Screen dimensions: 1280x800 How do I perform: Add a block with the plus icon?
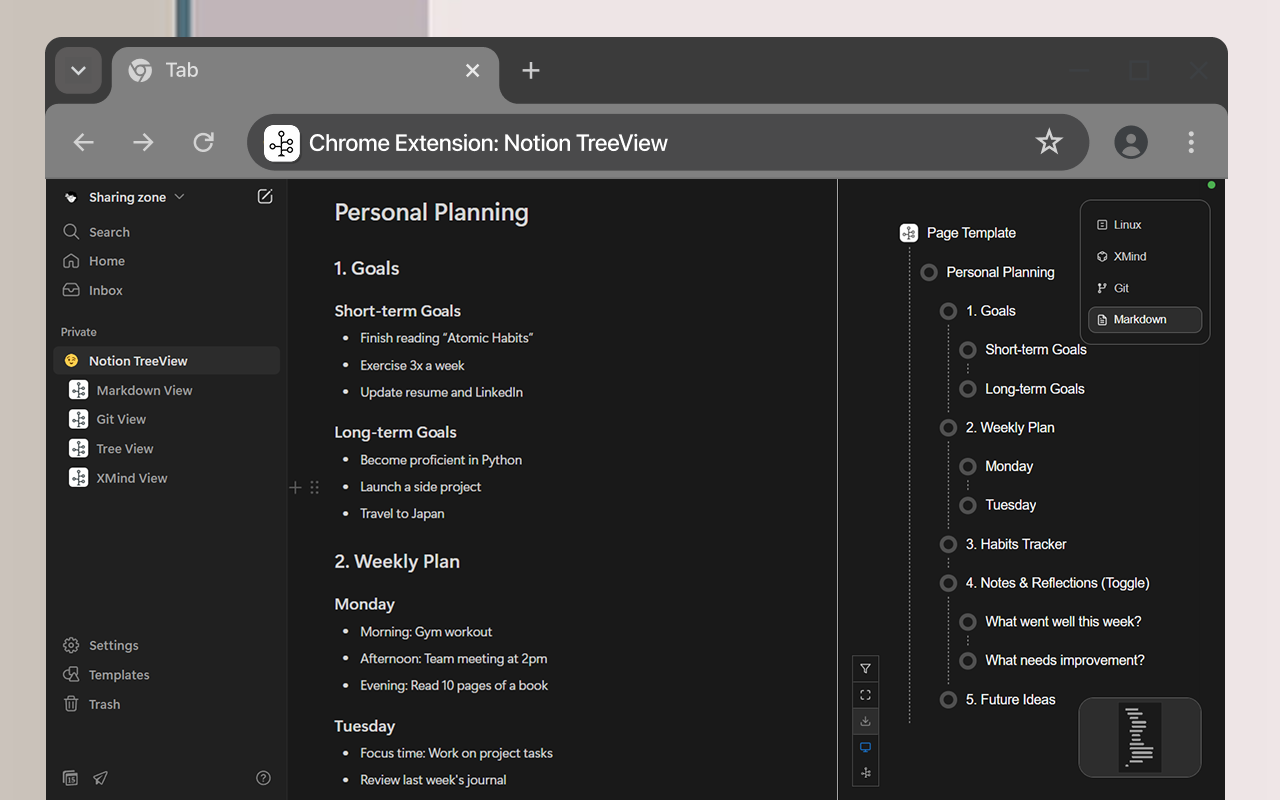tap(295, 487)
